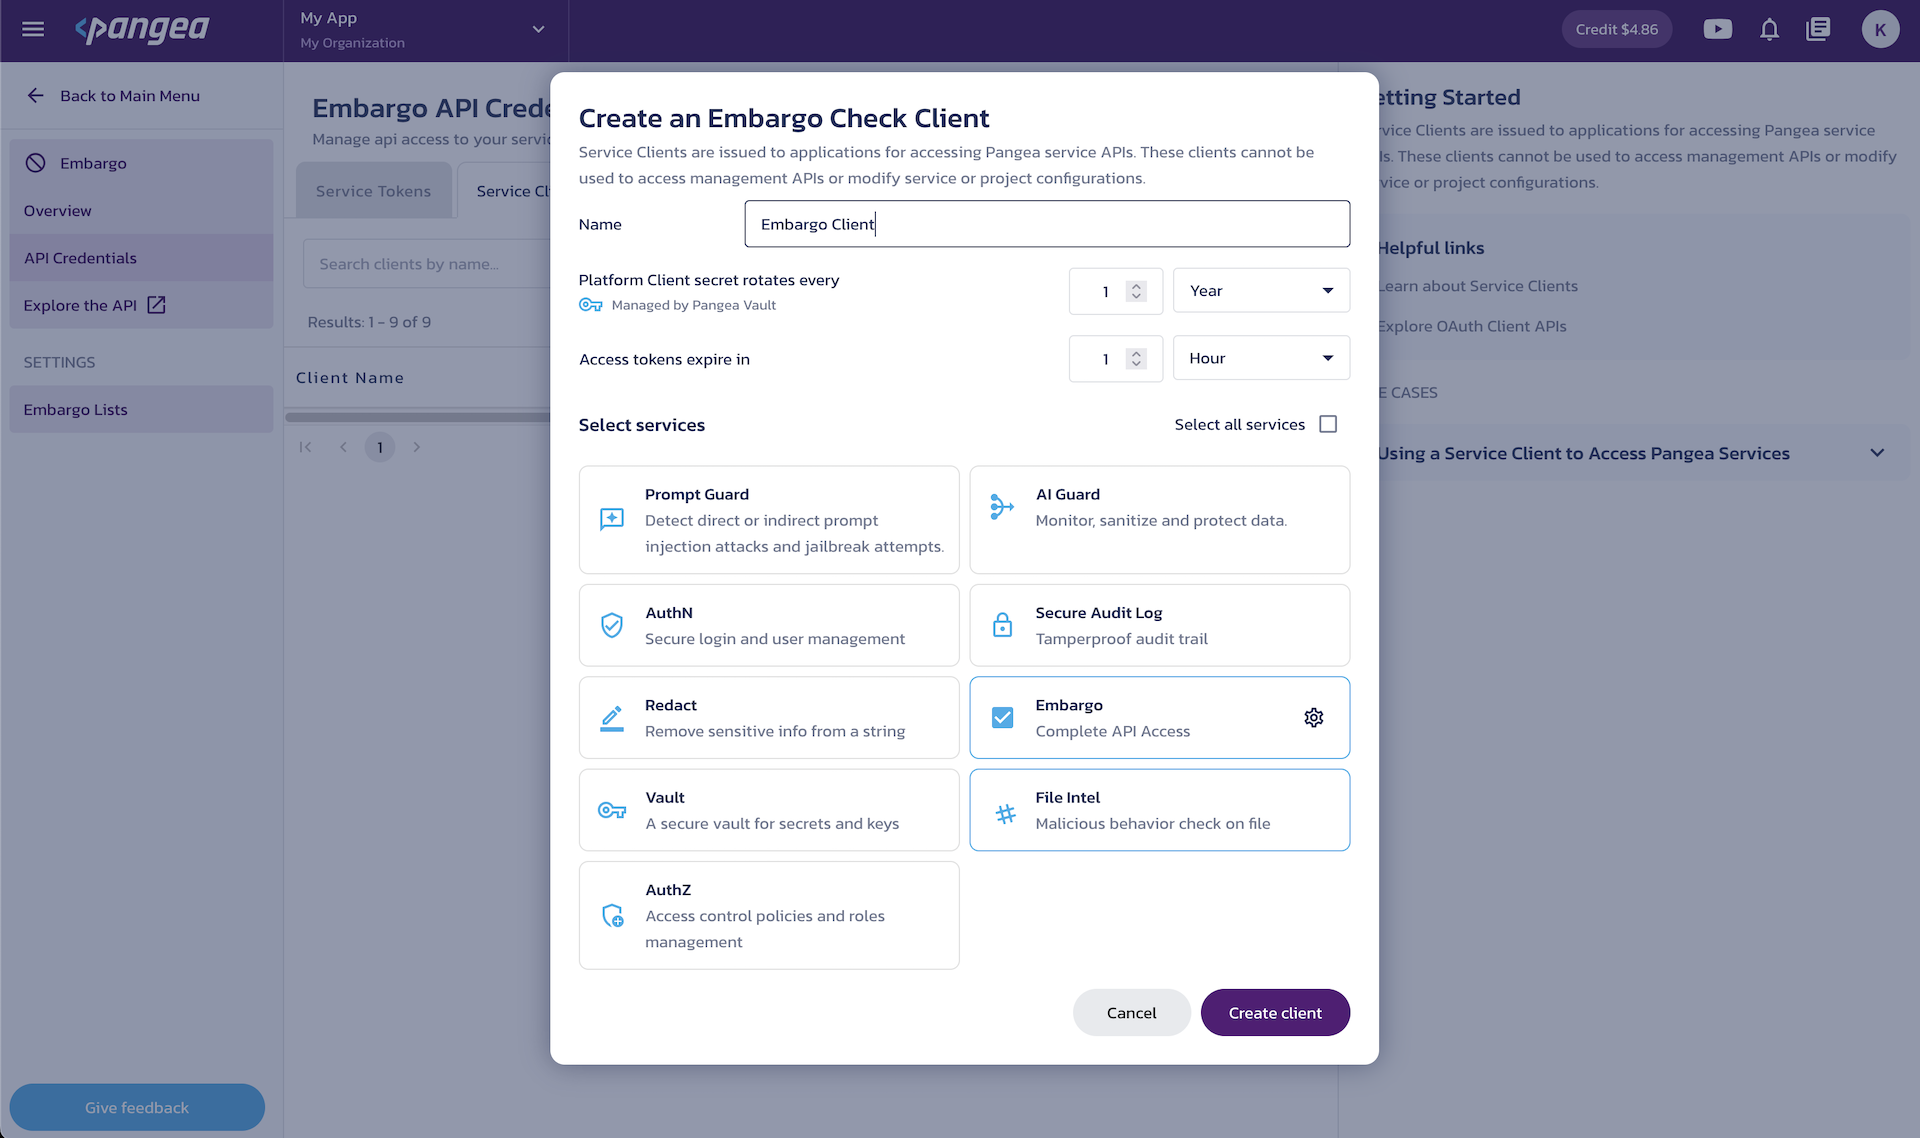Click the Vault key icon

612,810
